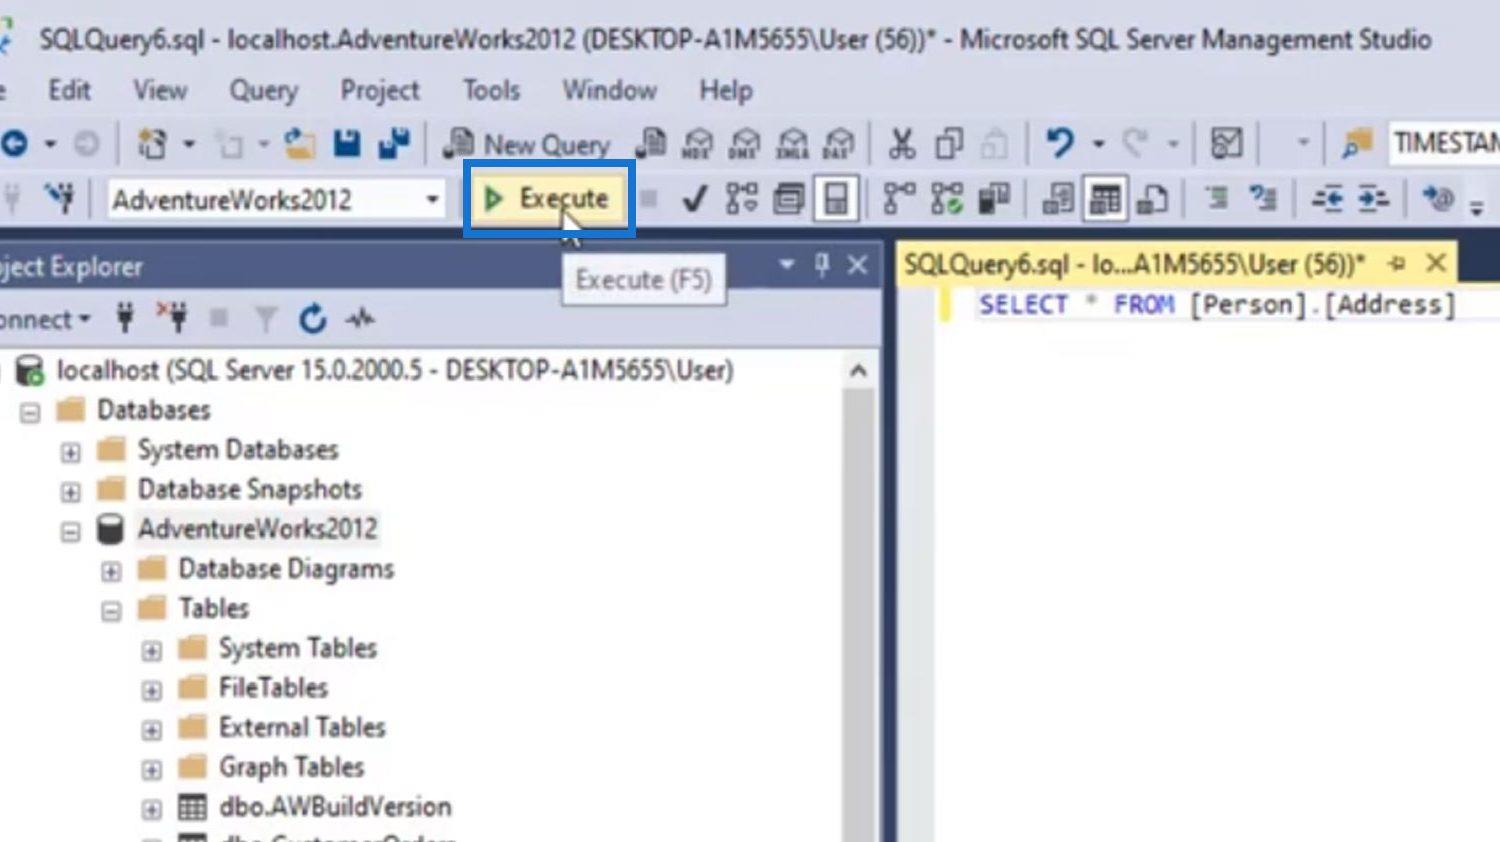Click the New Query button
The height and width of the screenshot is (842, 1500).
(x=527, y=144)
